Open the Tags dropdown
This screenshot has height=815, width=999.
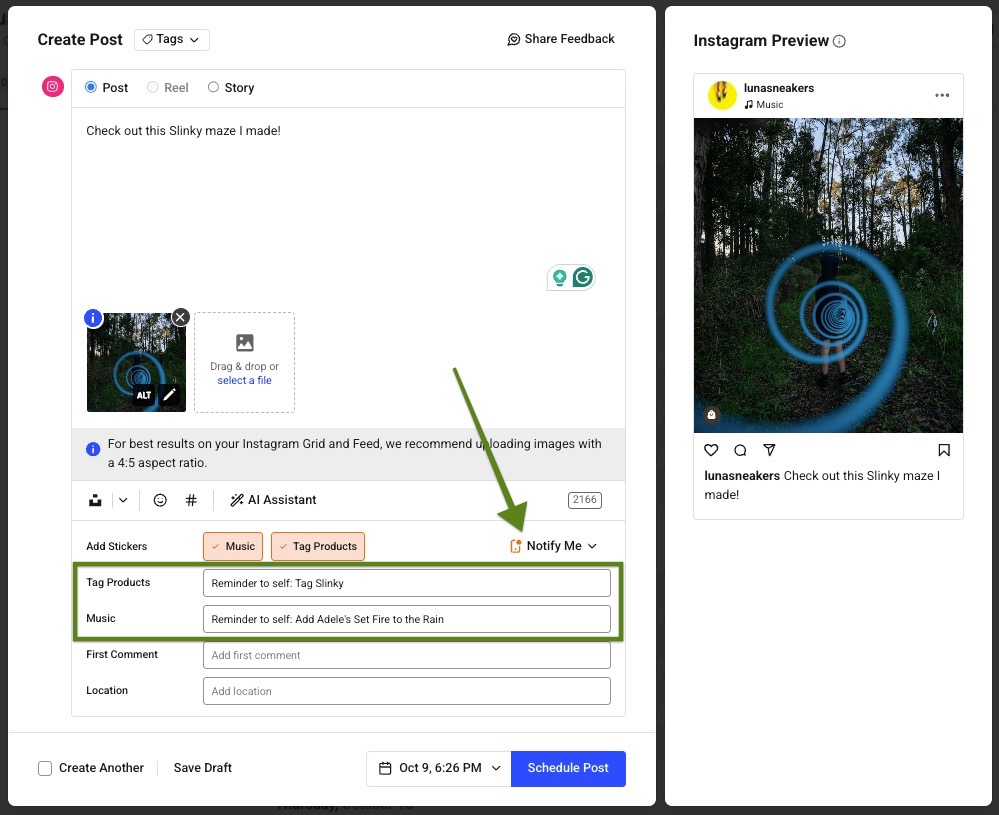pos(171,40)
